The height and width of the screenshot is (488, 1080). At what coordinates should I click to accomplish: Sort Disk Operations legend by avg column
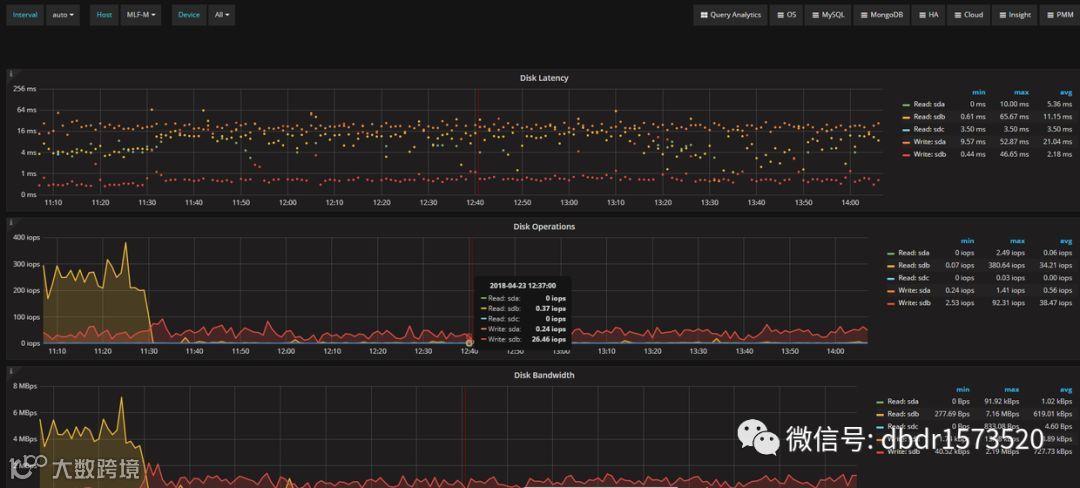tap(1066, 240)
